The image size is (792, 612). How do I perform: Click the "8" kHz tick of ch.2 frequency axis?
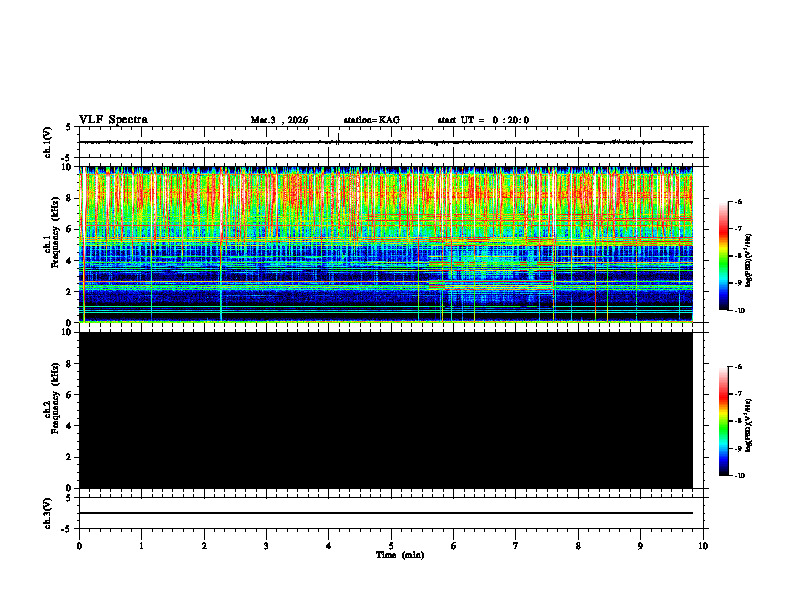pos(69,364)
